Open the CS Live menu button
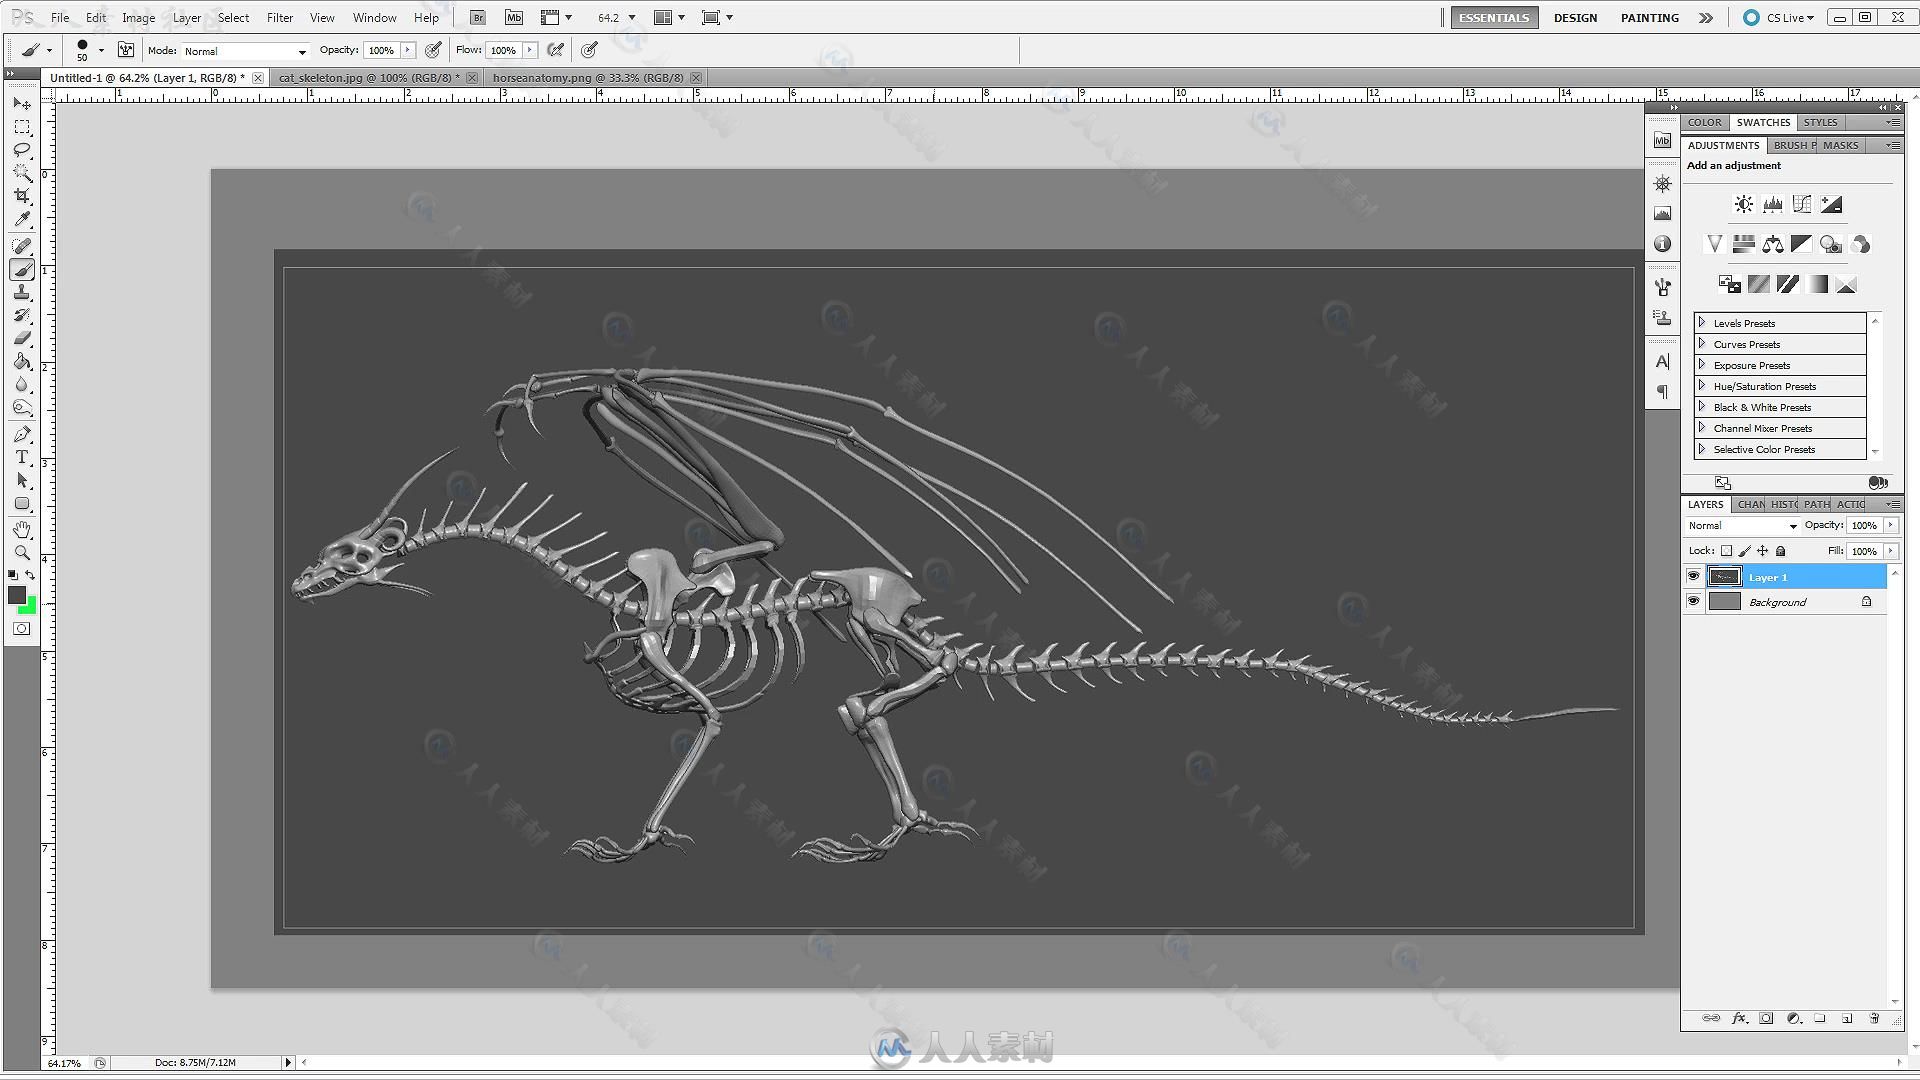 point(1778,17)
